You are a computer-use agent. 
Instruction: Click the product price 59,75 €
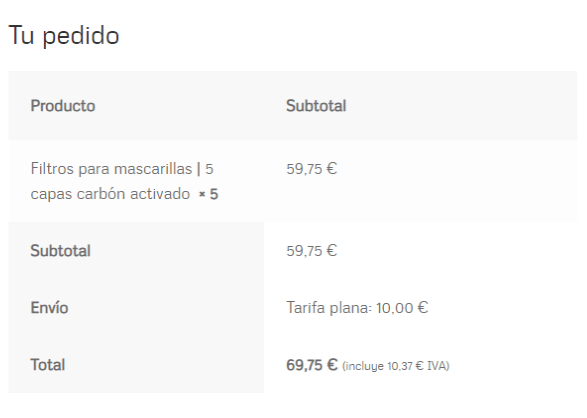312,169
